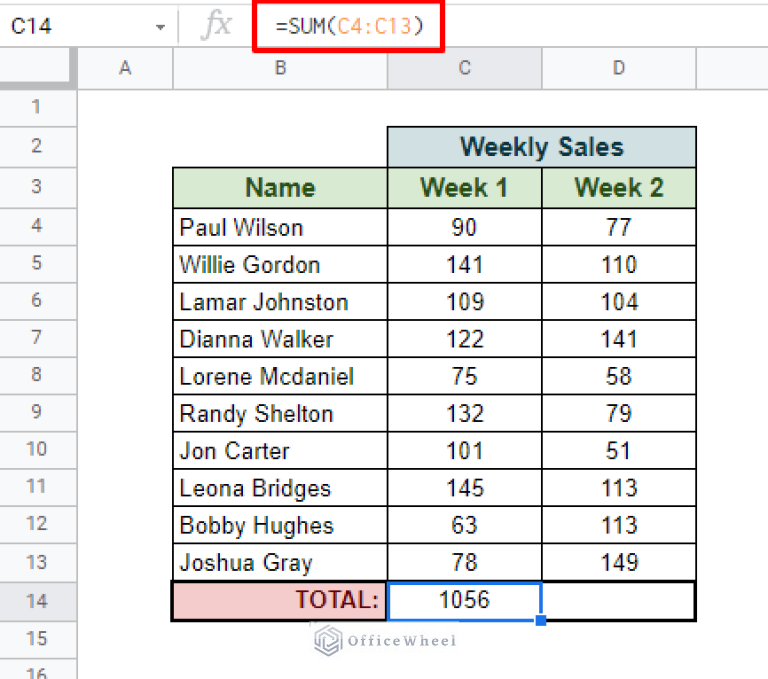
Task: Select column A header
Action: 125,68
